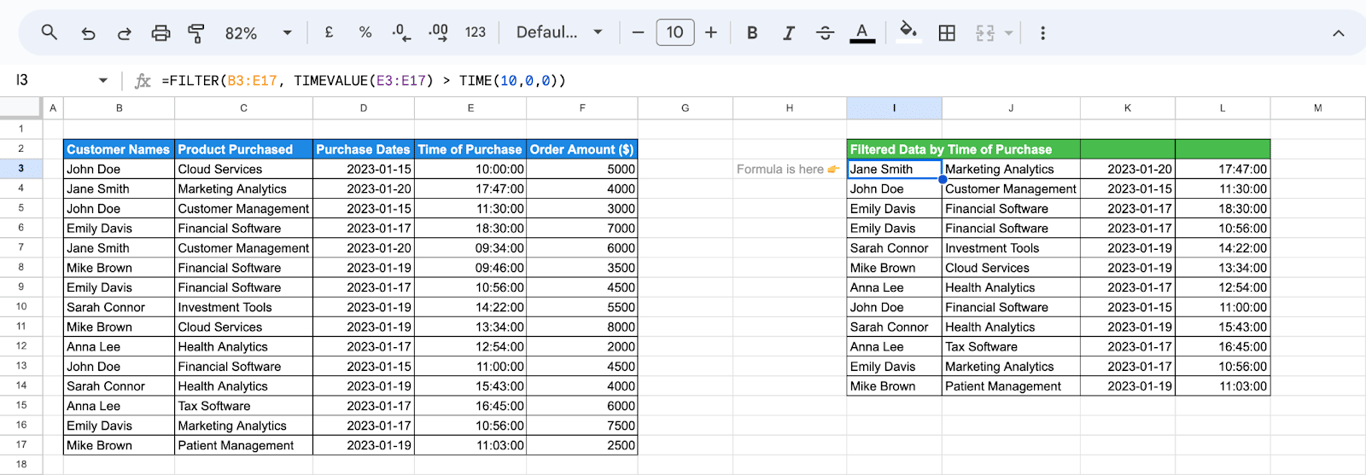This screenshot has width=1366, height=475.
Task: Toggle strikethrough formatting
Action: click(825, 33)
